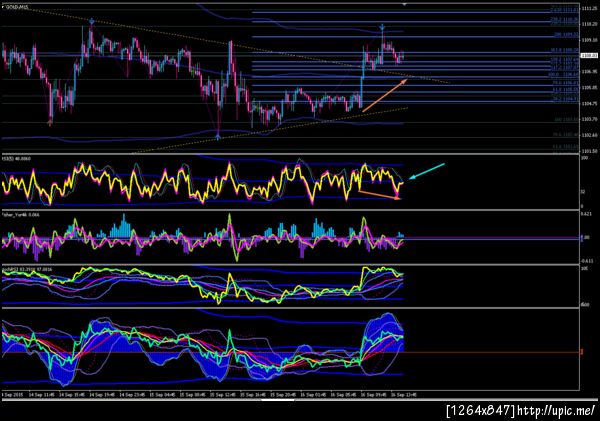600x421 pixels.
Task: Click the 16 Sep 05:45 time axis label
Action: coord(343,395)
